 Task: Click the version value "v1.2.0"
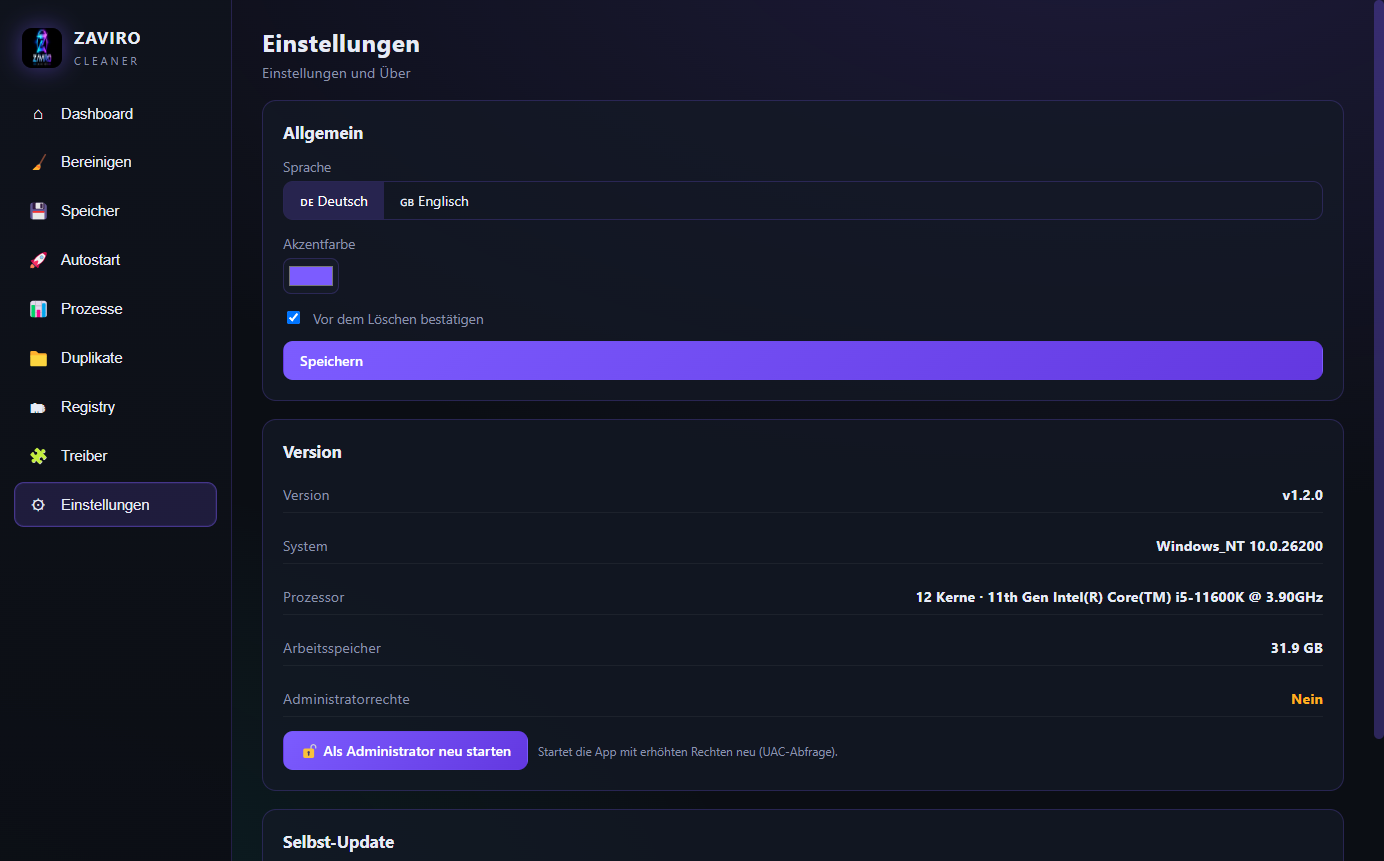[x=1302, y=495]
